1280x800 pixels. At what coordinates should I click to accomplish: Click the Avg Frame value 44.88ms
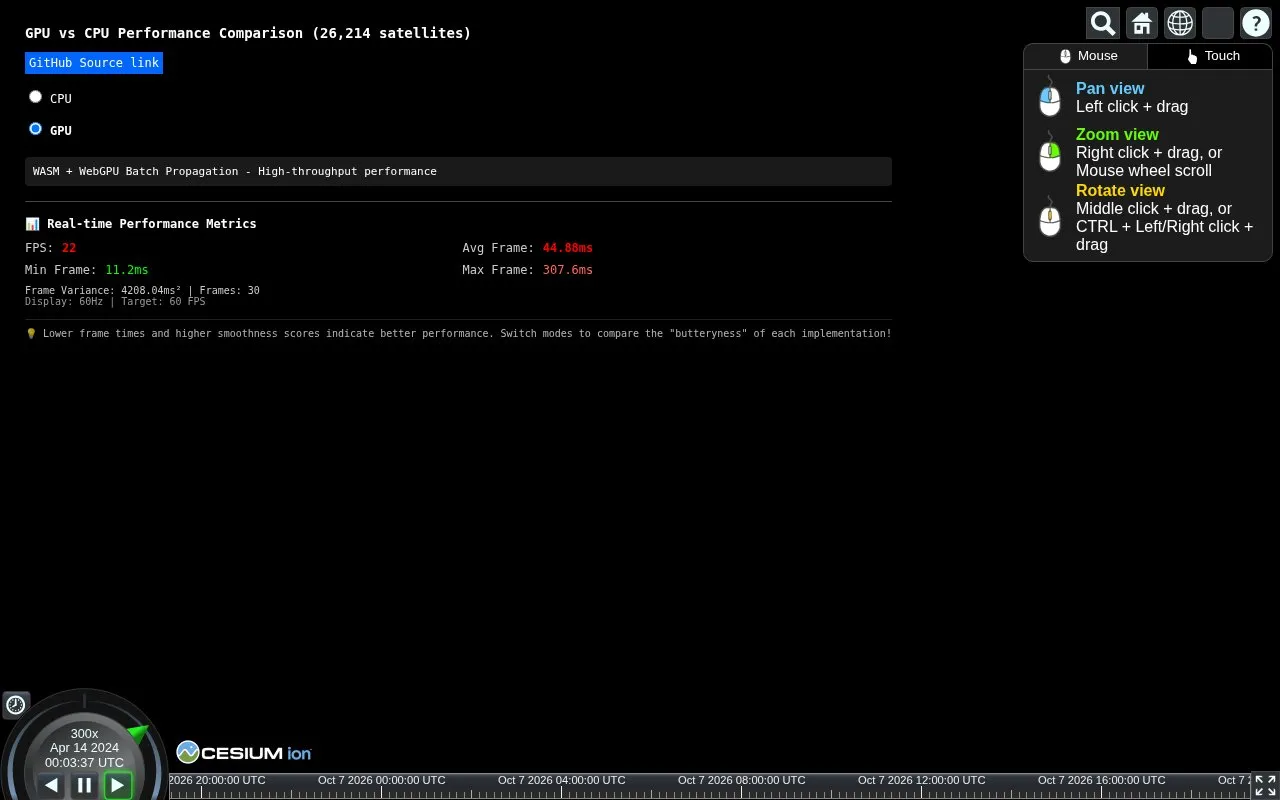(568, 248)
